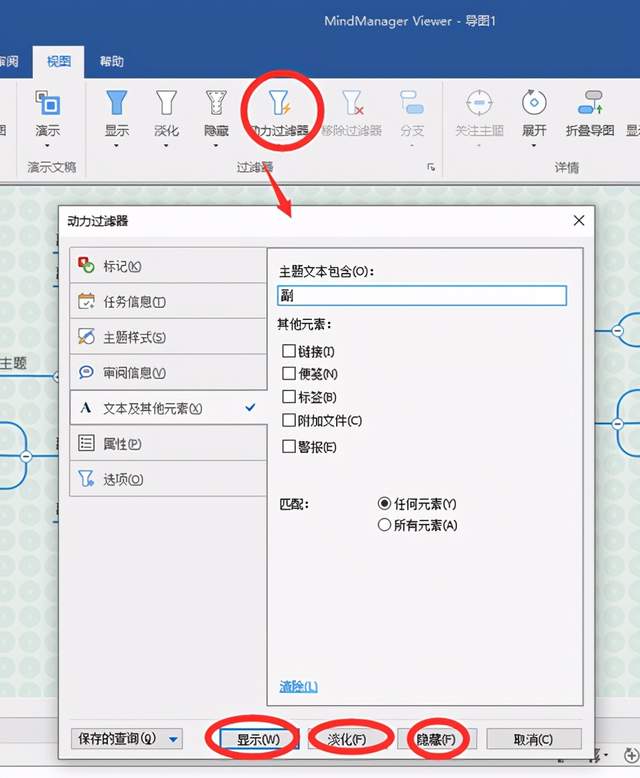This screenshot has height=778, width=640.
Task: Select the 所有元素(A) radio button
Action: click(x=384, y=525)
